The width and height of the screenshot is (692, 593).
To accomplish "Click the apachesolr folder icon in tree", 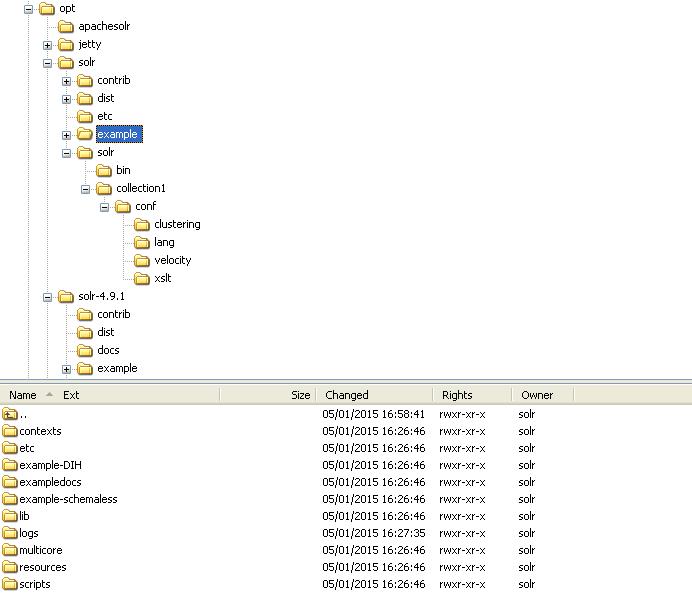I will pyautogui.click(x=66, y=26).
